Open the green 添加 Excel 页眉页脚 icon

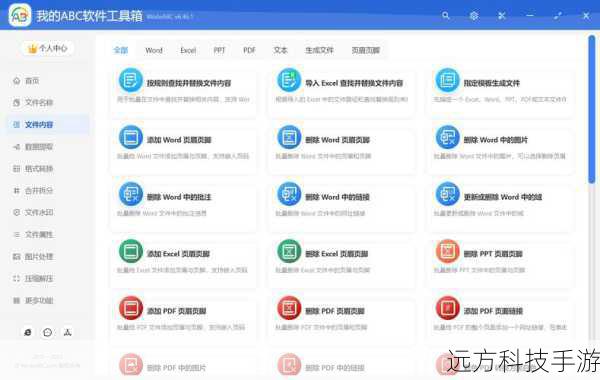(131, 251)
